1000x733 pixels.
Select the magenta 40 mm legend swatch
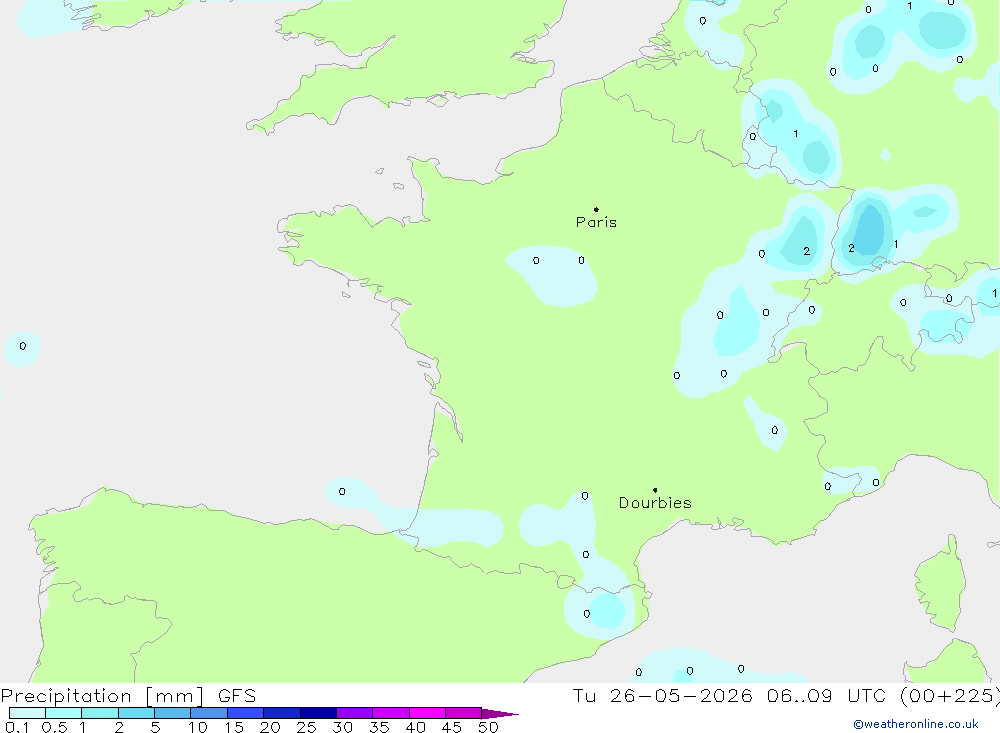tap(427, 713)
